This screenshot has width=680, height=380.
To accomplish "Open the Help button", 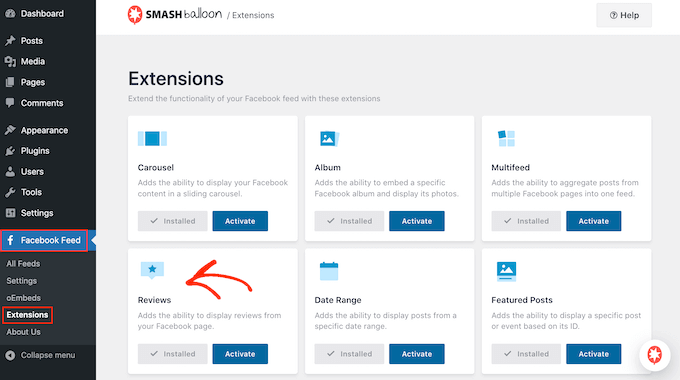I will click(x=624, y=15).
